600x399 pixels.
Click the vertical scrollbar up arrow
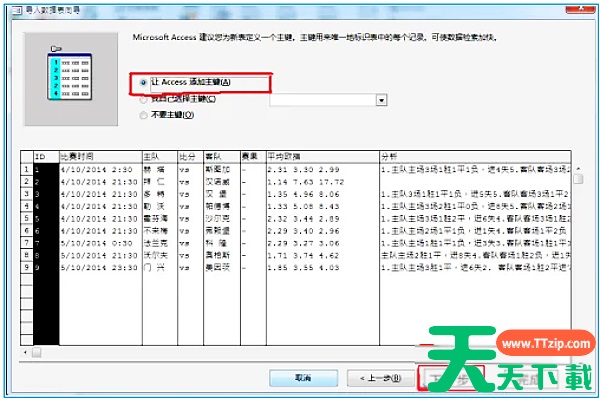click(578, 169)
